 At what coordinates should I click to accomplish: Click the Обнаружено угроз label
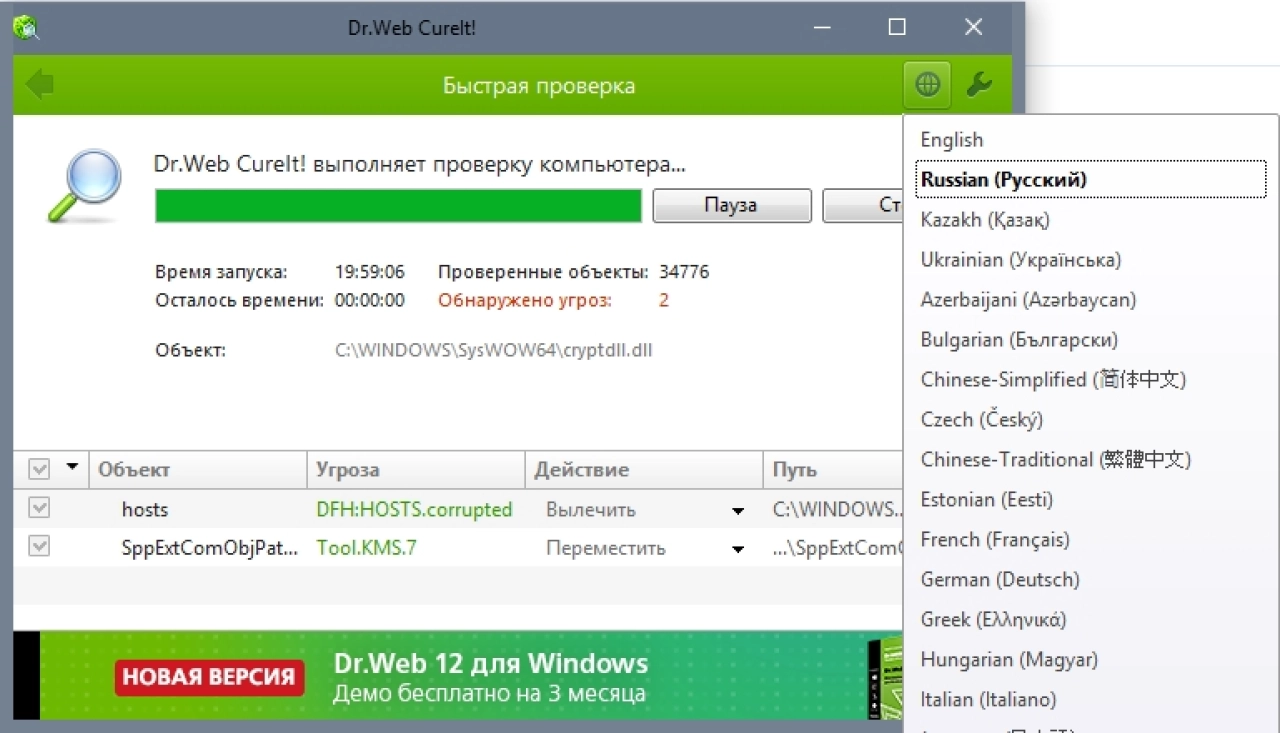(x=525, y=300)
